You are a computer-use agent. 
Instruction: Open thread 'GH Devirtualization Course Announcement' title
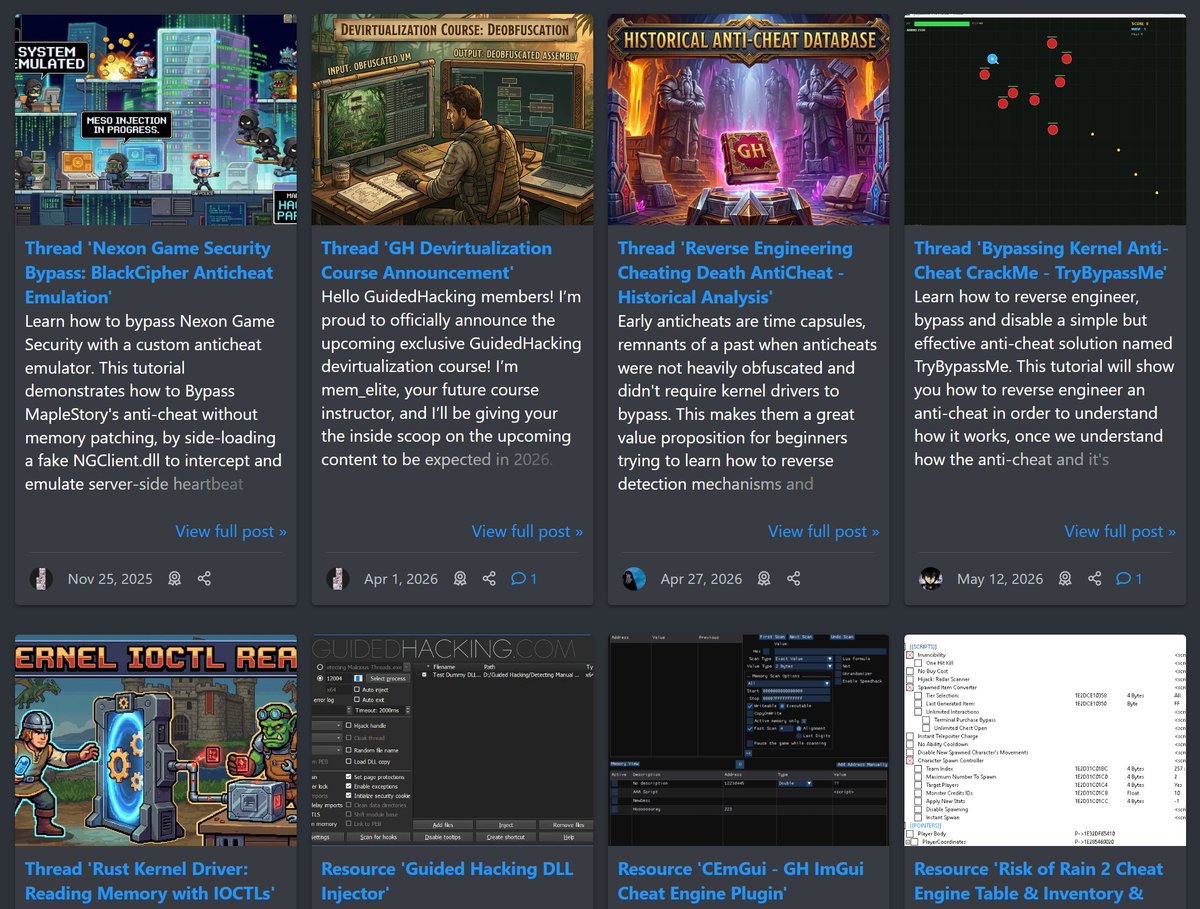[436, 260]
